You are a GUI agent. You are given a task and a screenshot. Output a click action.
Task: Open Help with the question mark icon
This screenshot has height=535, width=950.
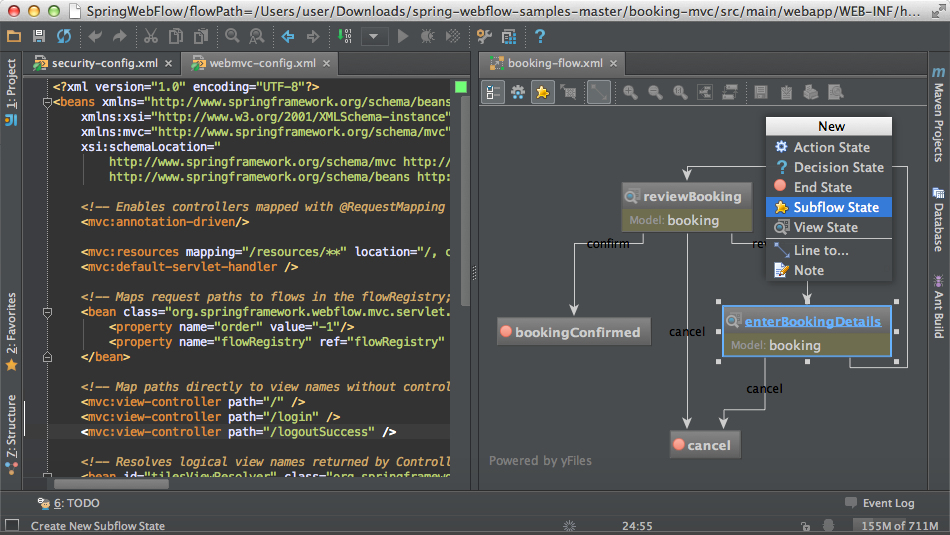[x=540, y=36]
